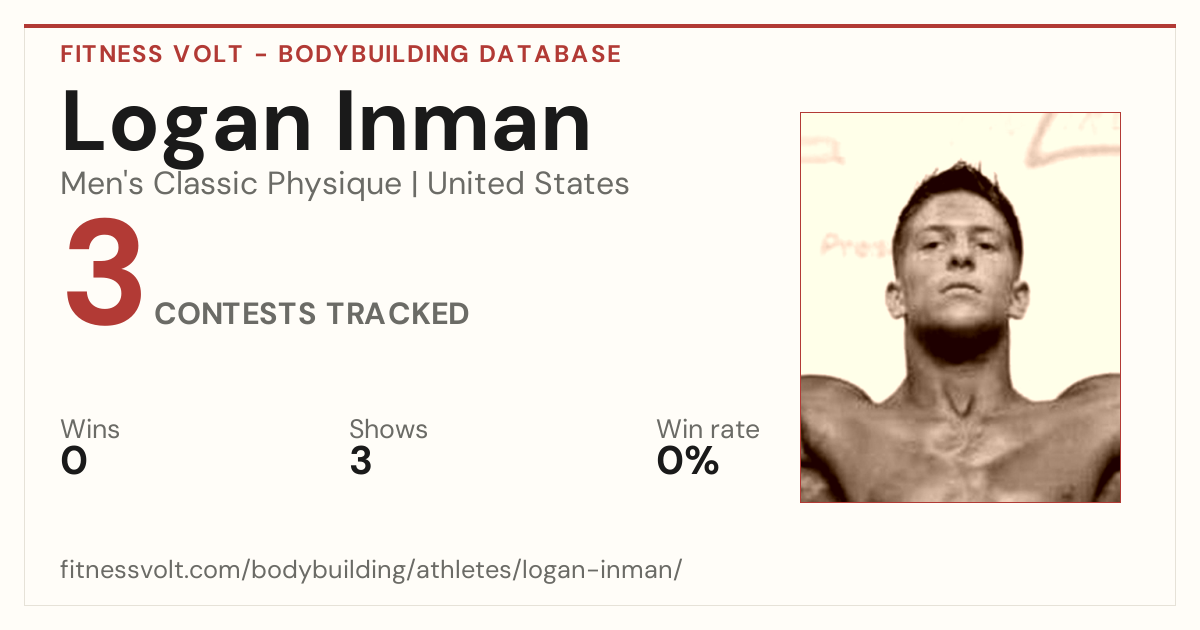The width and height of the screenshot is (1200, 630).
Task: Click the 0 value under Wins
Action: [74, 461]
